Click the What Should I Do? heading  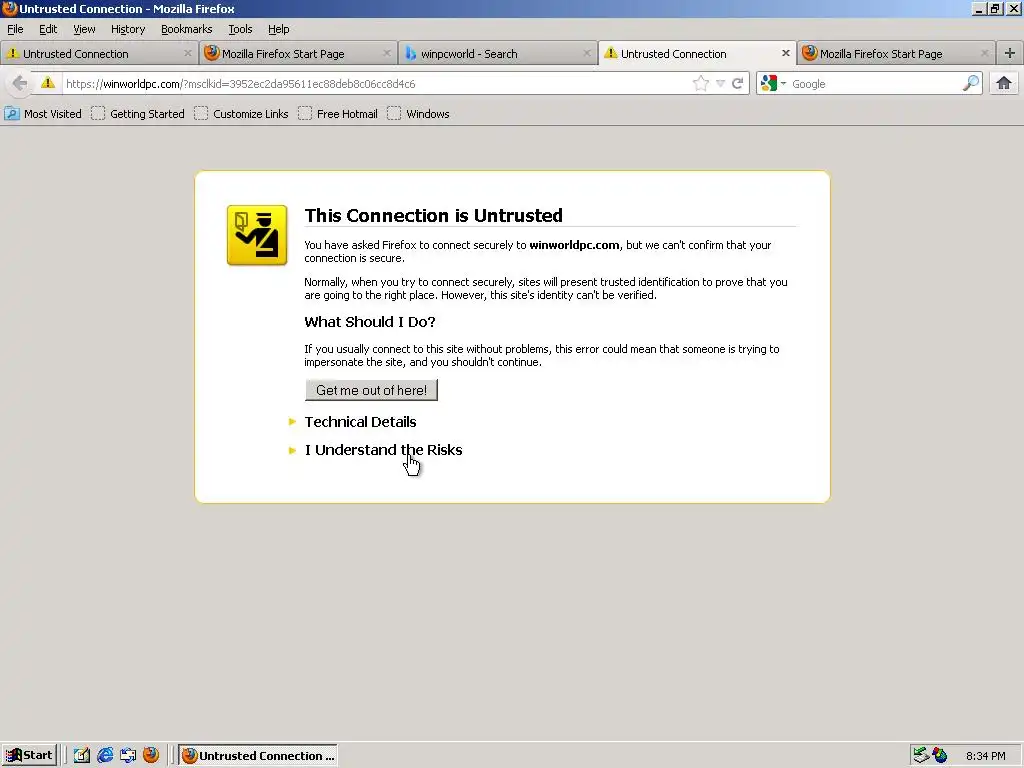coord(370,322)
